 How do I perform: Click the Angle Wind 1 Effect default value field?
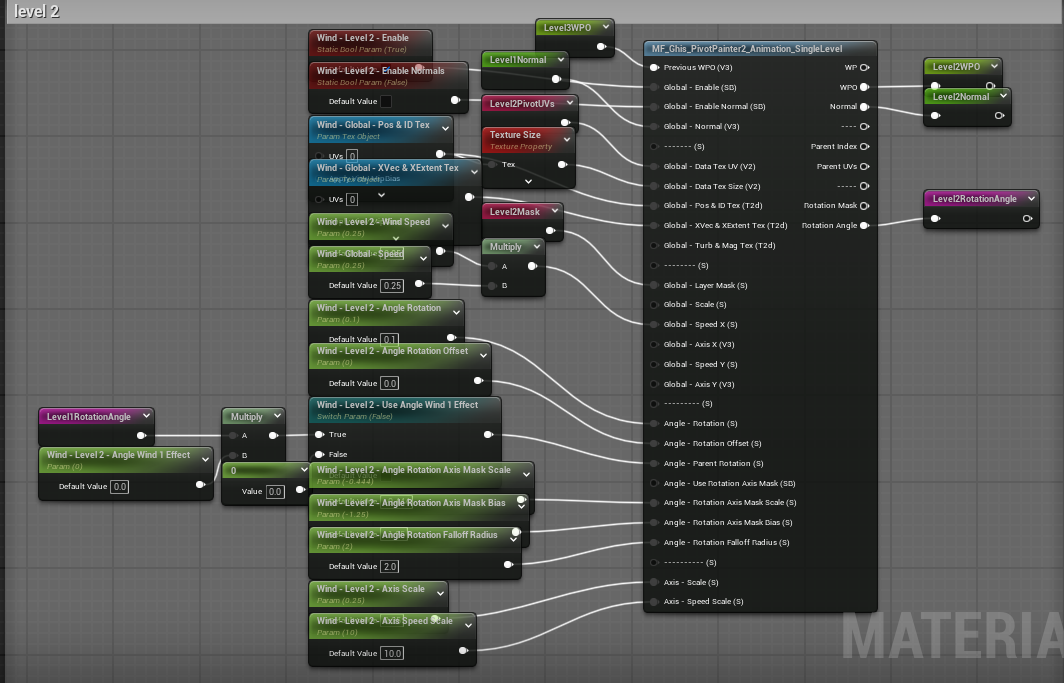[x=119, y=487]
